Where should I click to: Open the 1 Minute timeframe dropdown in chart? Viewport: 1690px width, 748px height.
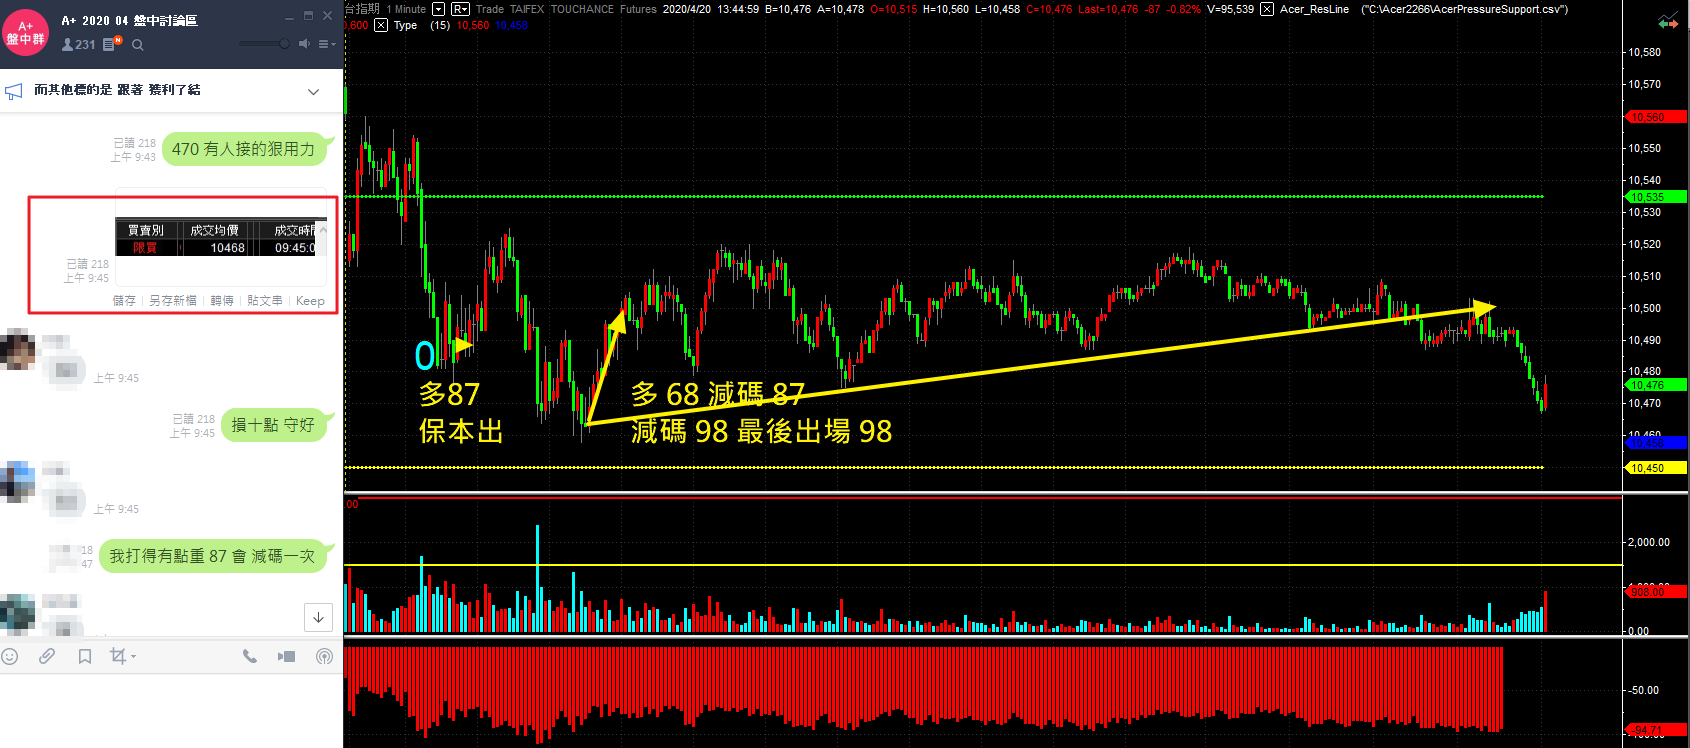[x=438, y=9]
